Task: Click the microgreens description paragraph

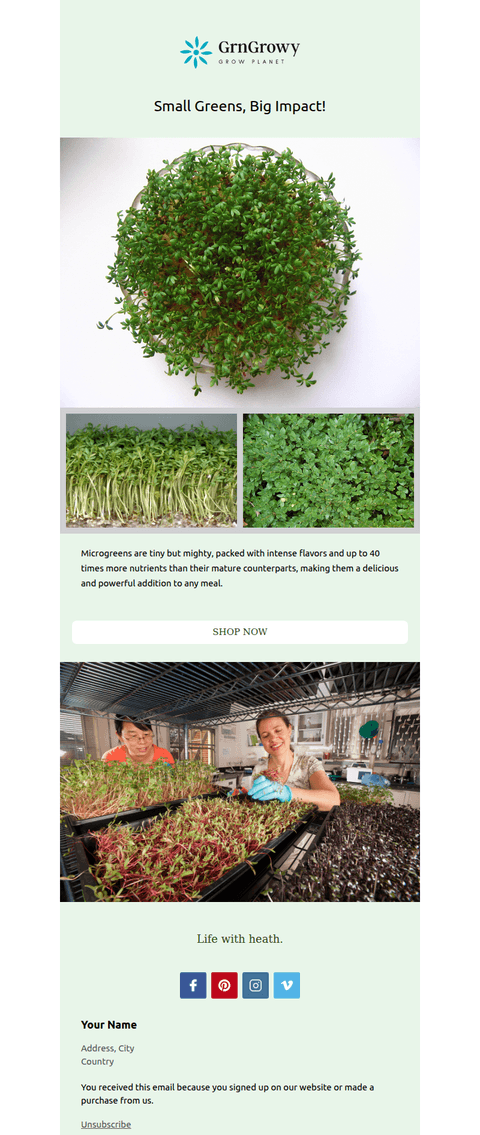Action: pos(240,568)
